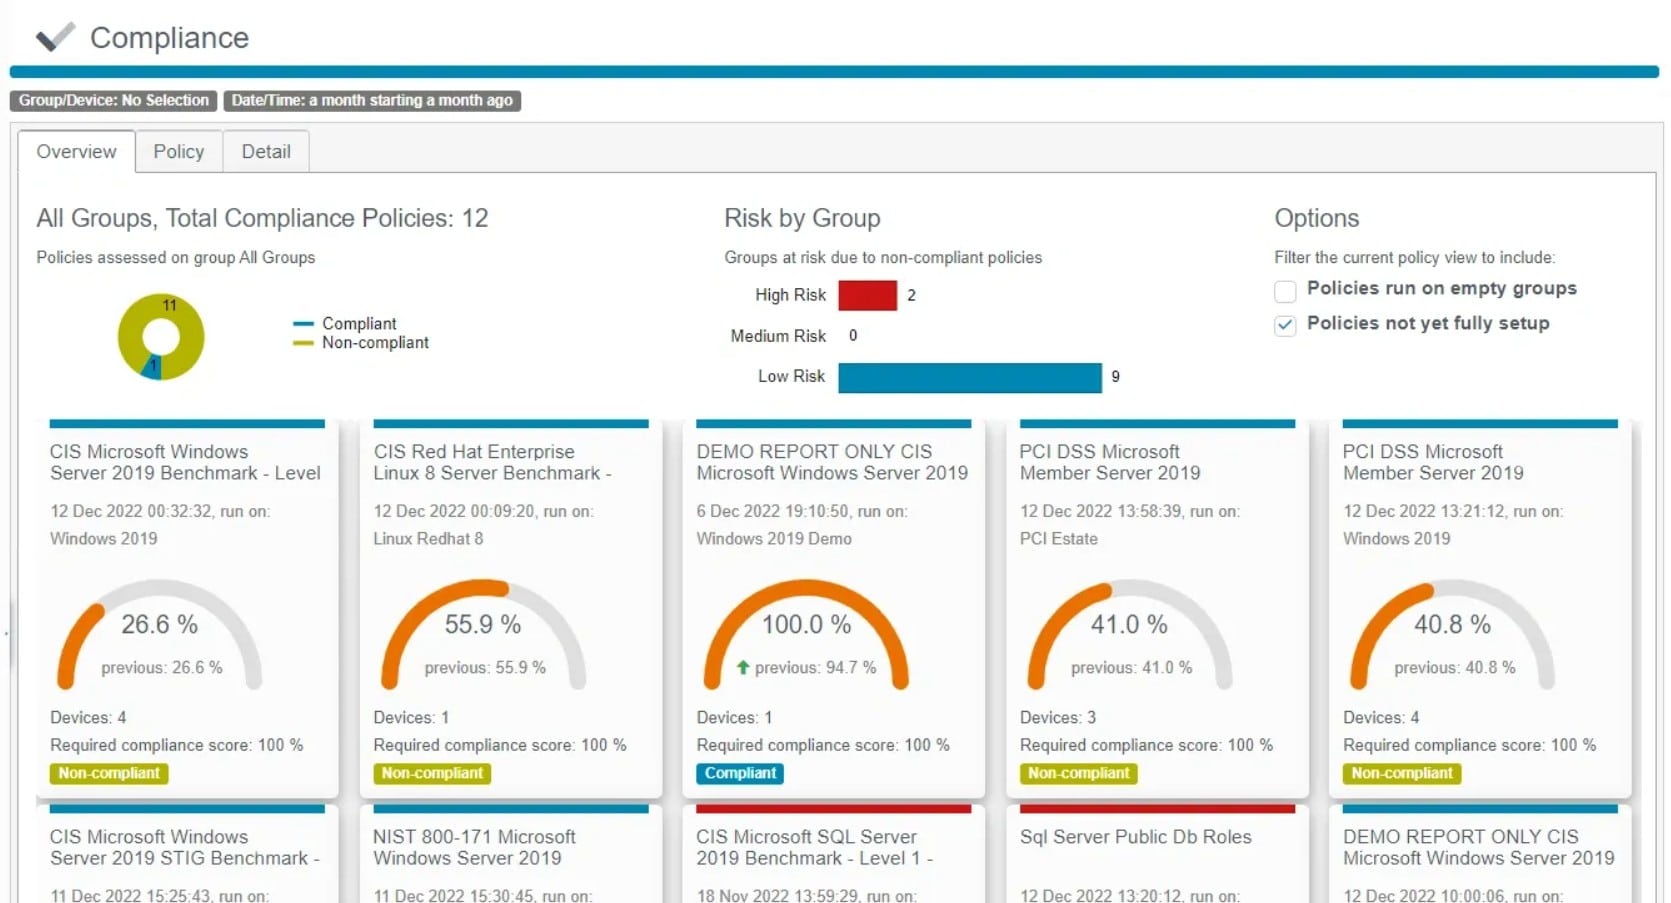This screenshot has width=1671, height=903.
Task: Click the Medium Risk count value
Action: pyautogui.click(x=852, y=335)
